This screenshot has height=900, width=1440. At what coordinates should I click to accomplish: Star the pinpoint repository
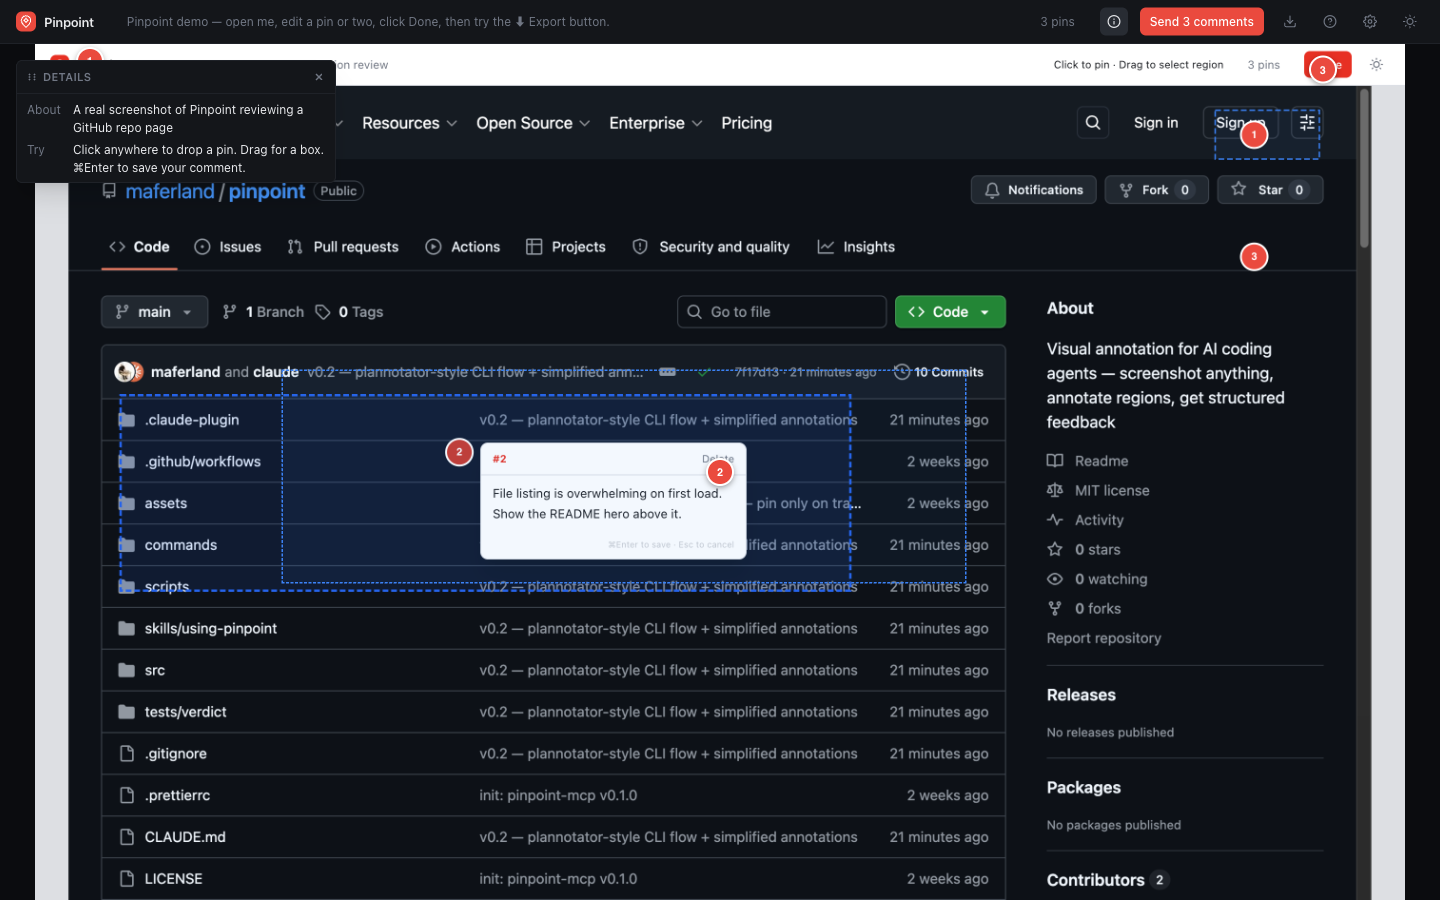click(x=1270, y=190)
